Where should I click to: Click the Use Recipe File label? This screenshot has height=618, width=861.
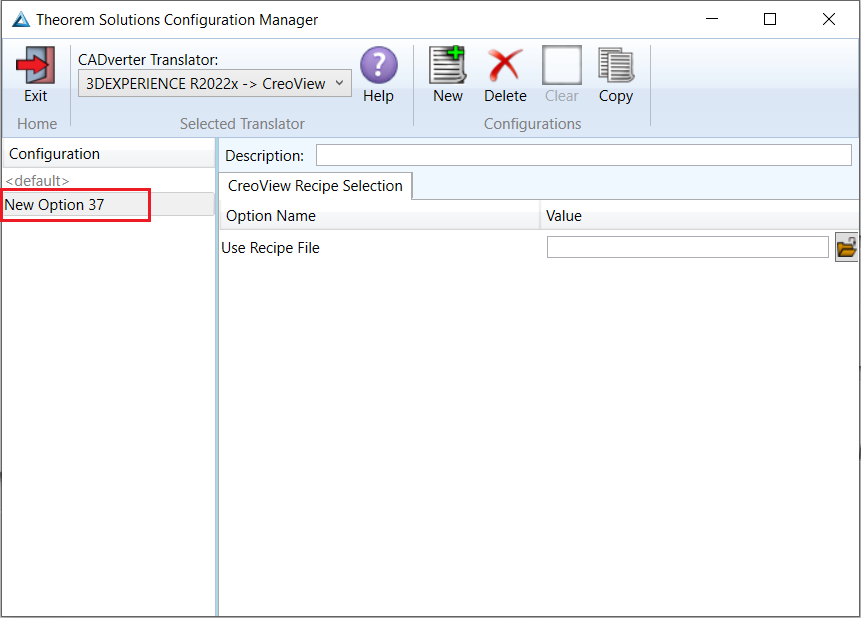pos(270,248)
